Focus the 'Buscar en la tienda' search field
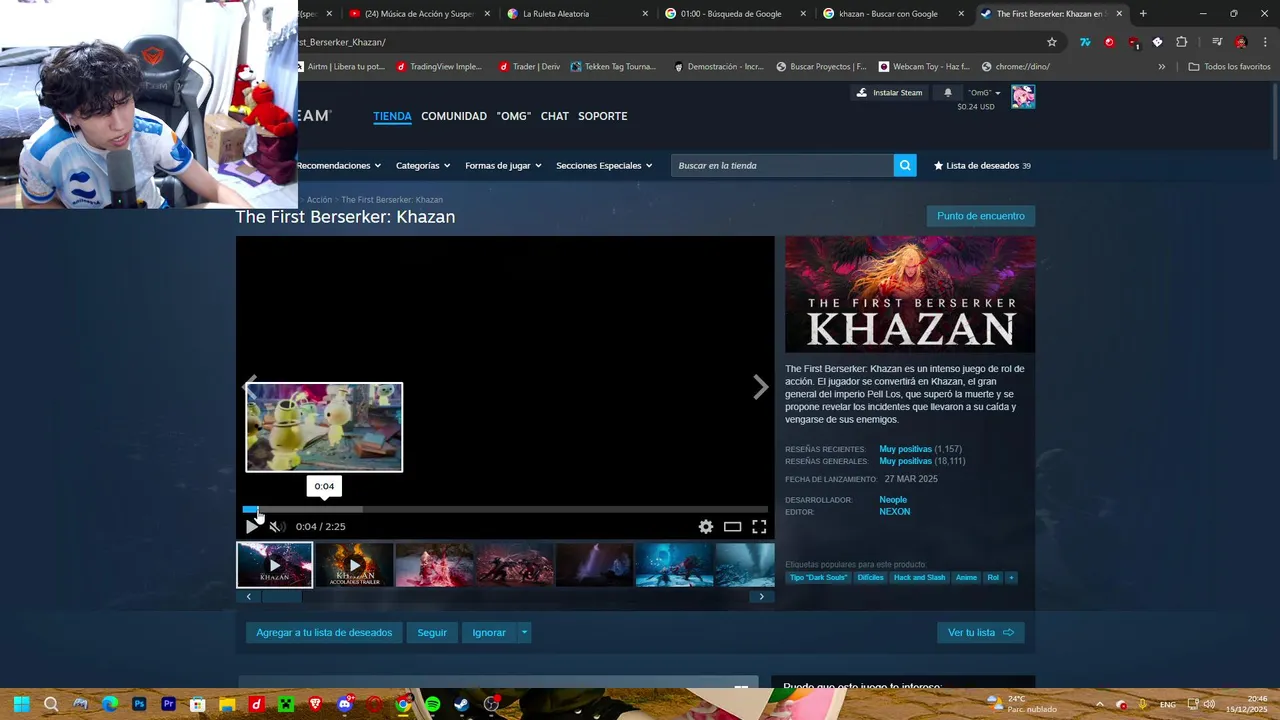The width and height of the screenshot is (1280, 720). point(782,165)
